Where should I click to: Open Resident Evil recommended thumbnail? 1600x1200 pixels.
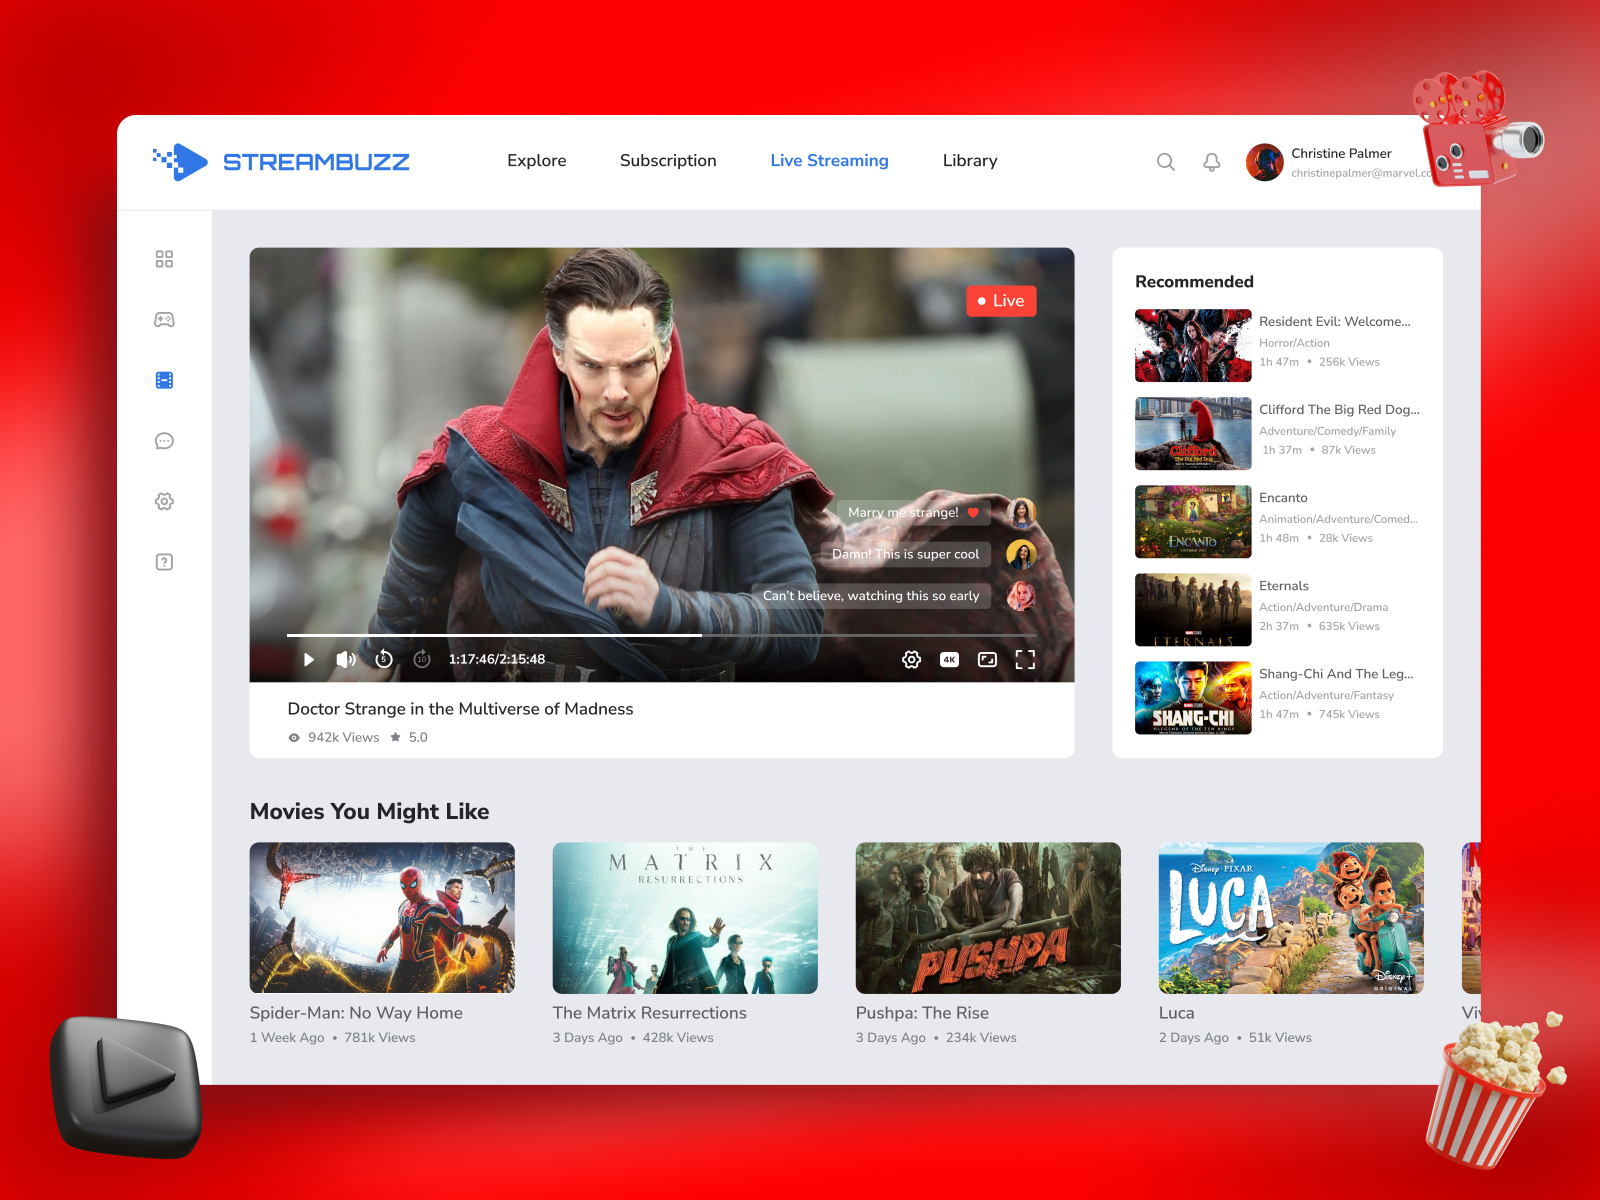click(x=1193, y=345)
